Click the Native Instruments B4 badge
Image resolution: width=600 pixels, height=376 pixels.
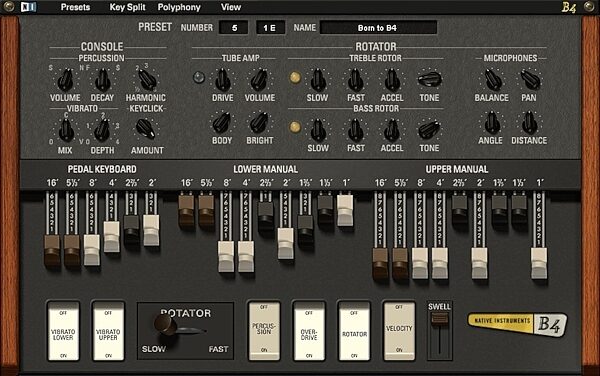click(517, 324)
